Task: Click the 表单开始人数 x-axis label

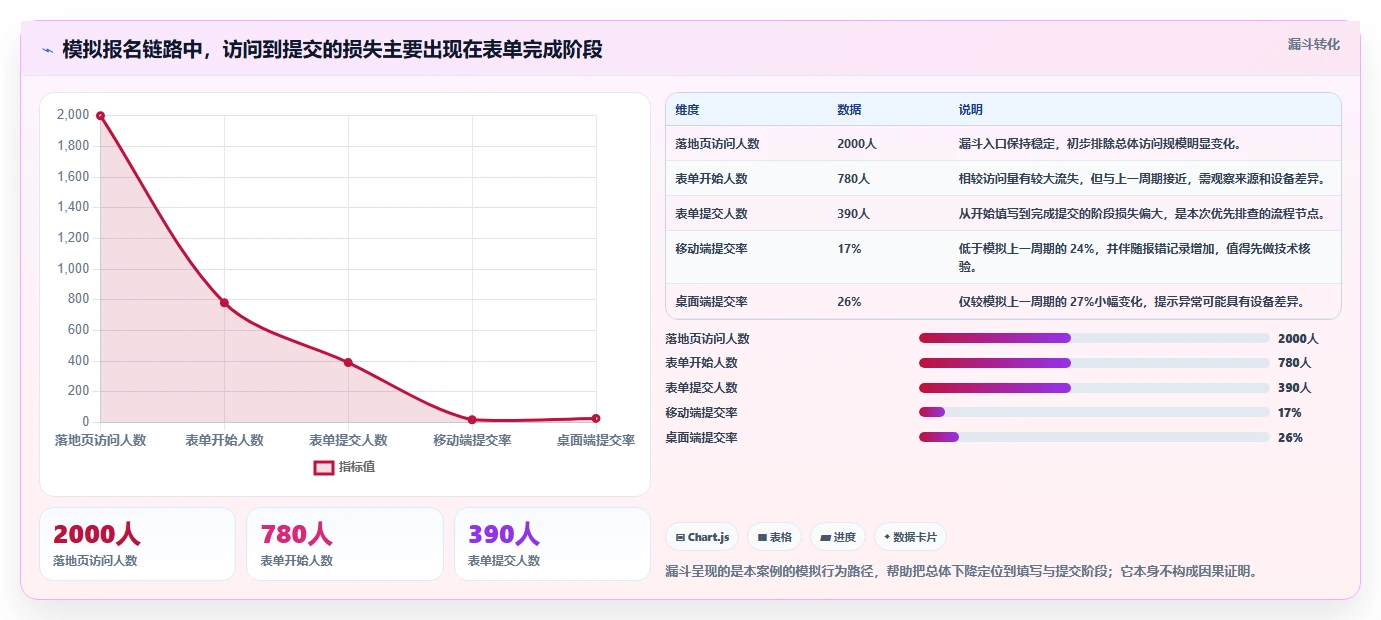Action: point(224,440)
